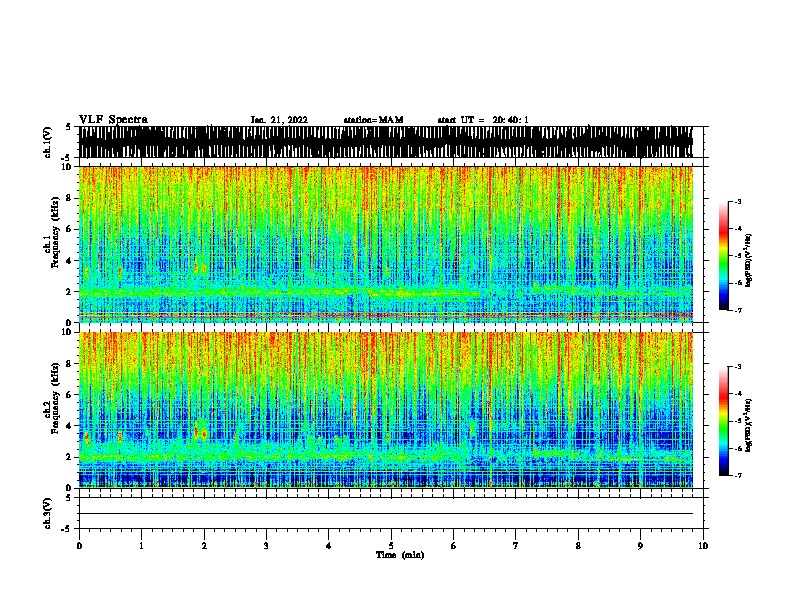Viewport: 792px width, 612px height.
Task: Click time axis tick label '4'
Action: coord(329,546)
